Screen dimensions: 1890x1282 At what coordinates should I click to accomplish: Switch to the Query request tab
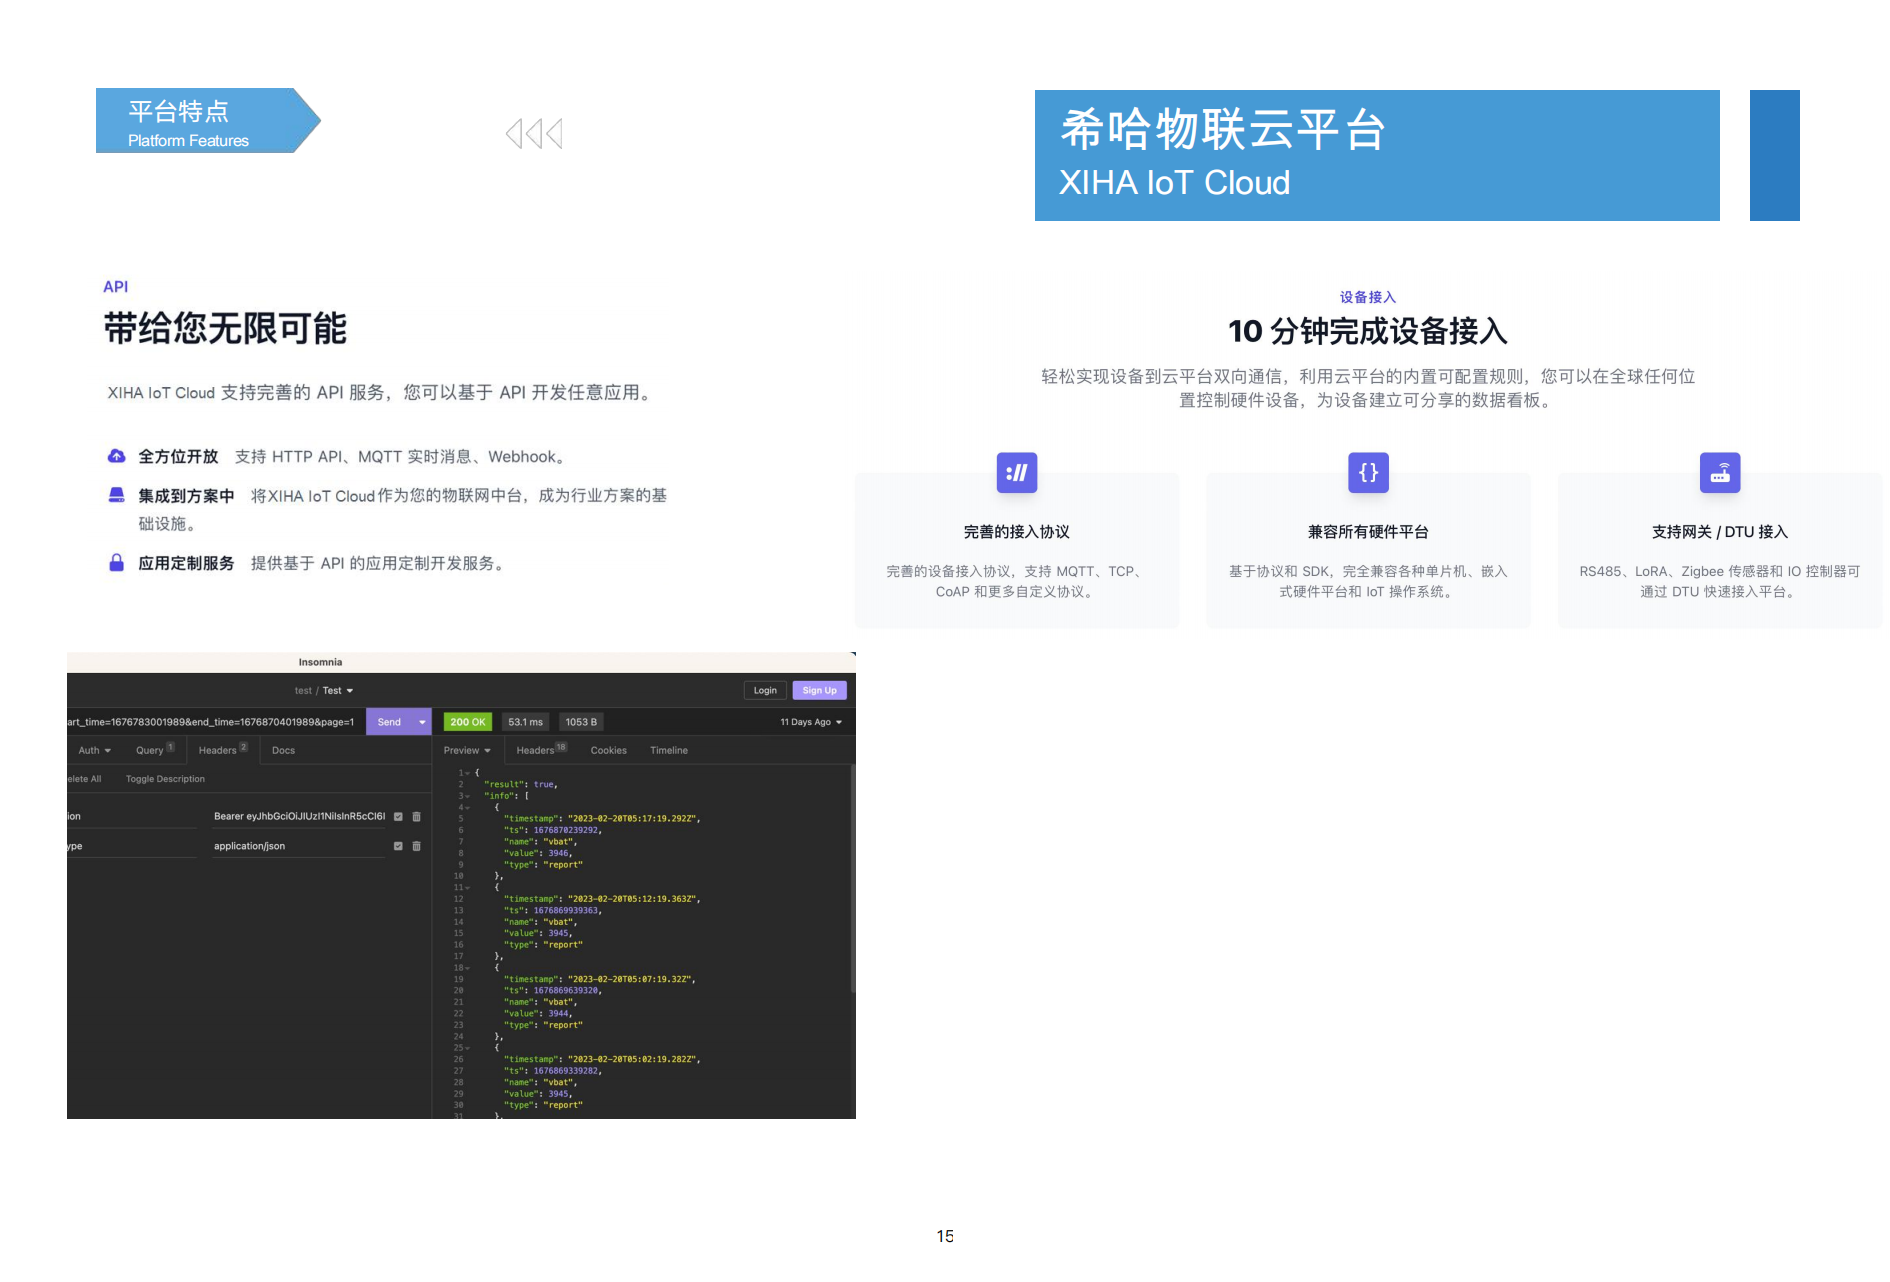click(x=155, y=750)
